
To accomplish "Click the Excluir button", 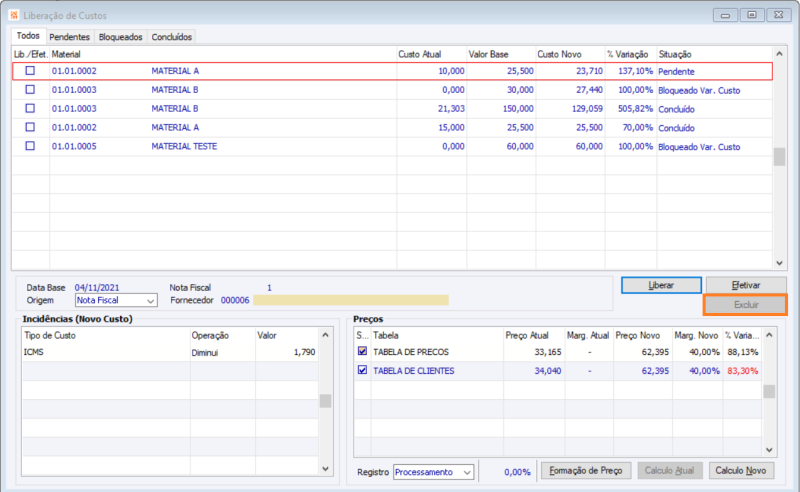I will (x=745, y=305).
